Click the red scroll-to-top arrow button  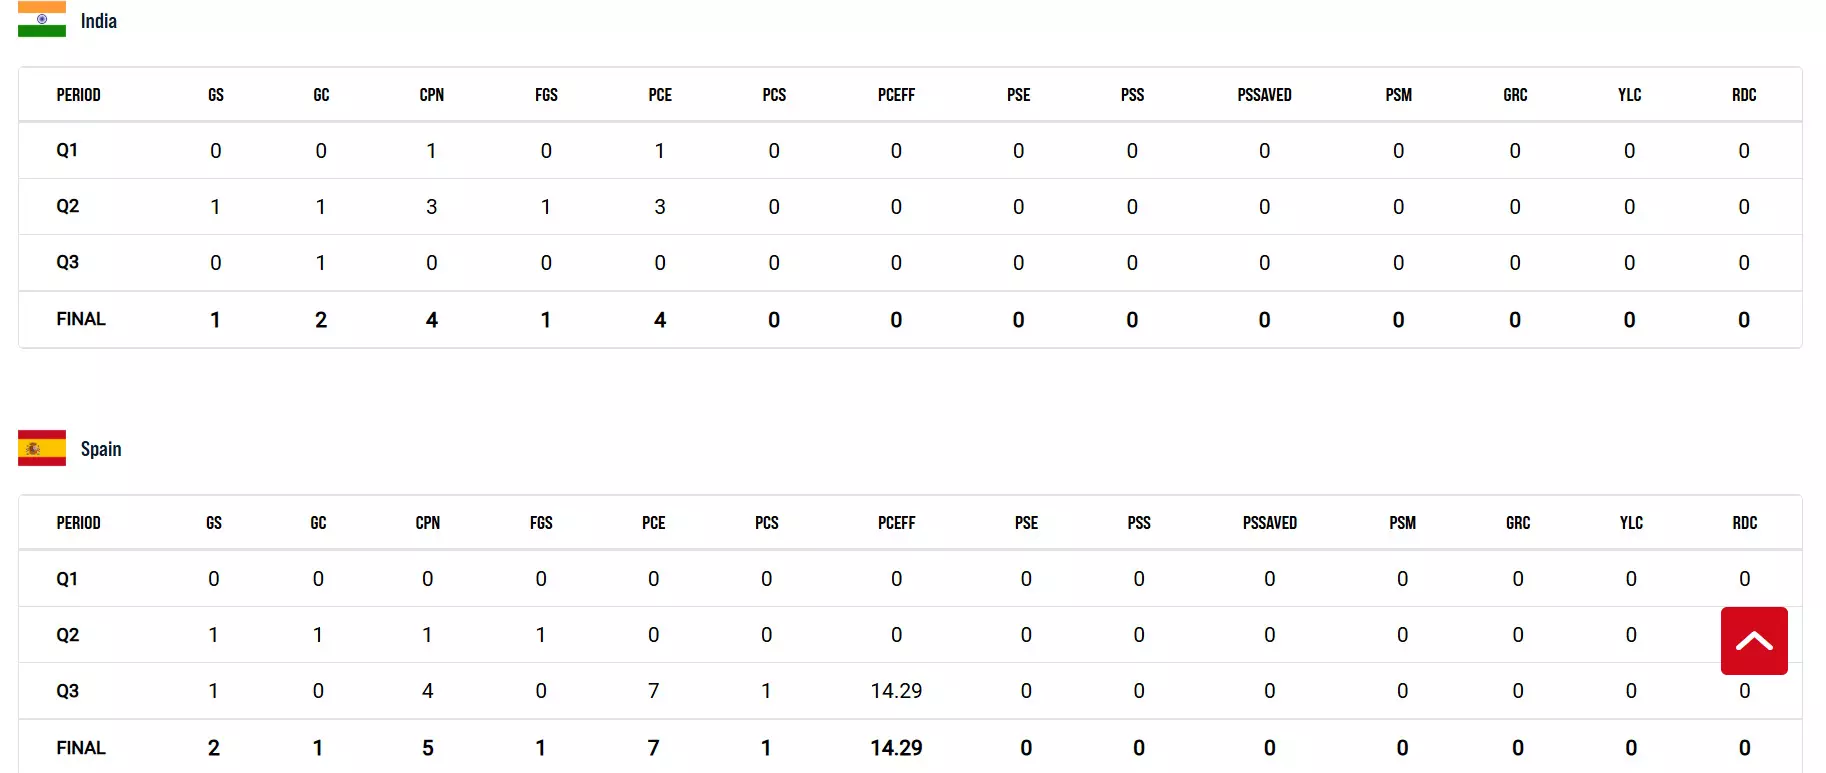1753,641
